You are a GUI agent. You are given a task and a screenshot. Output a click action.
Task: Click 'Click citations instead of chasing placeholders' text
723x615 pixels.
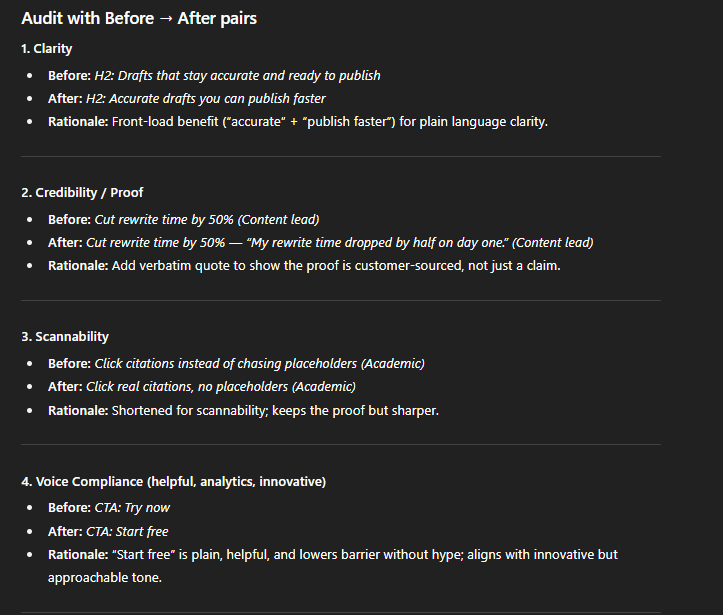click(x=225, y=364)
